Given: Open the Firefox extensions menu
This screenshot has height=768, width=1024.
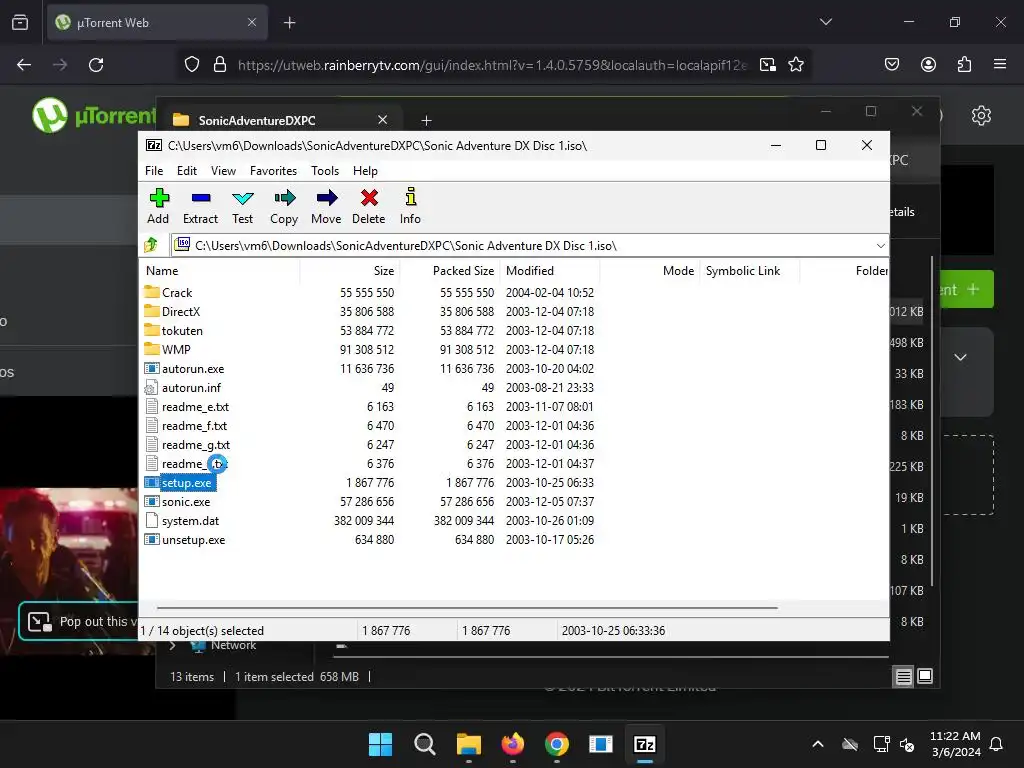Looking at the screenshot, I should (x=964, y=65).
